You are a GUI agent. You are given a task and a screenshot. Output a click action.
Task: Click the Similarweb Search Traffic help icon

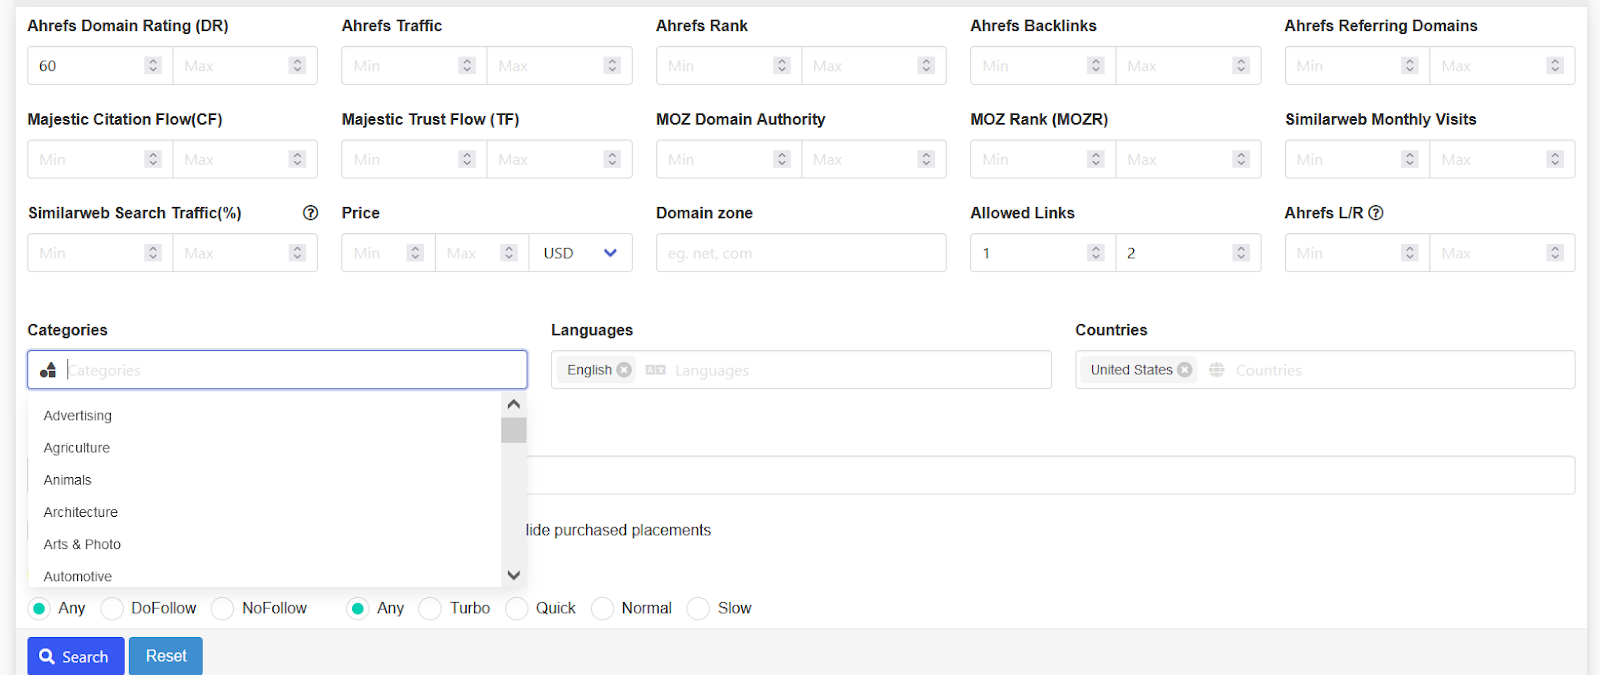pos(310,213)
